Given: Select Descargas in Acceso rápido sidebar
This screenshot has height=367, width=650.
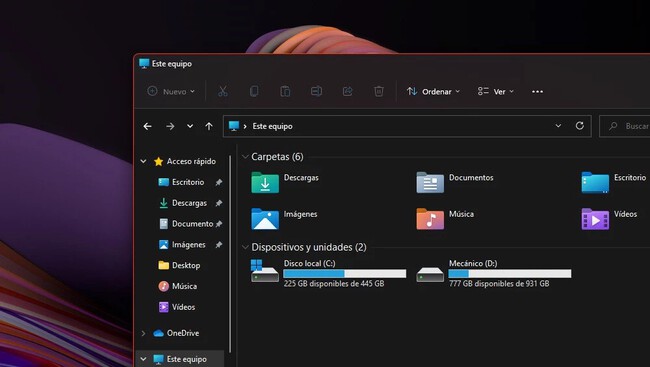Looking at the screenshot, I should (190, 203).
